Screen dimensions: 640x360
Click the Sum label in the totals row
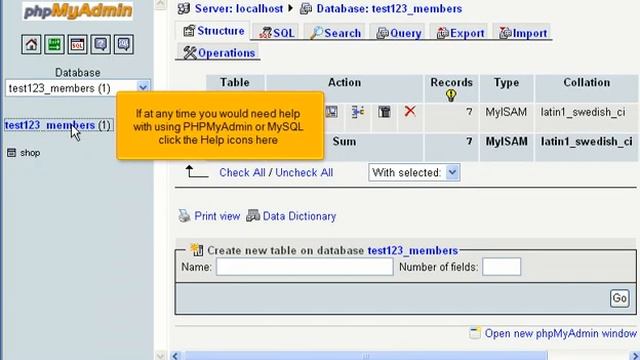344,142
